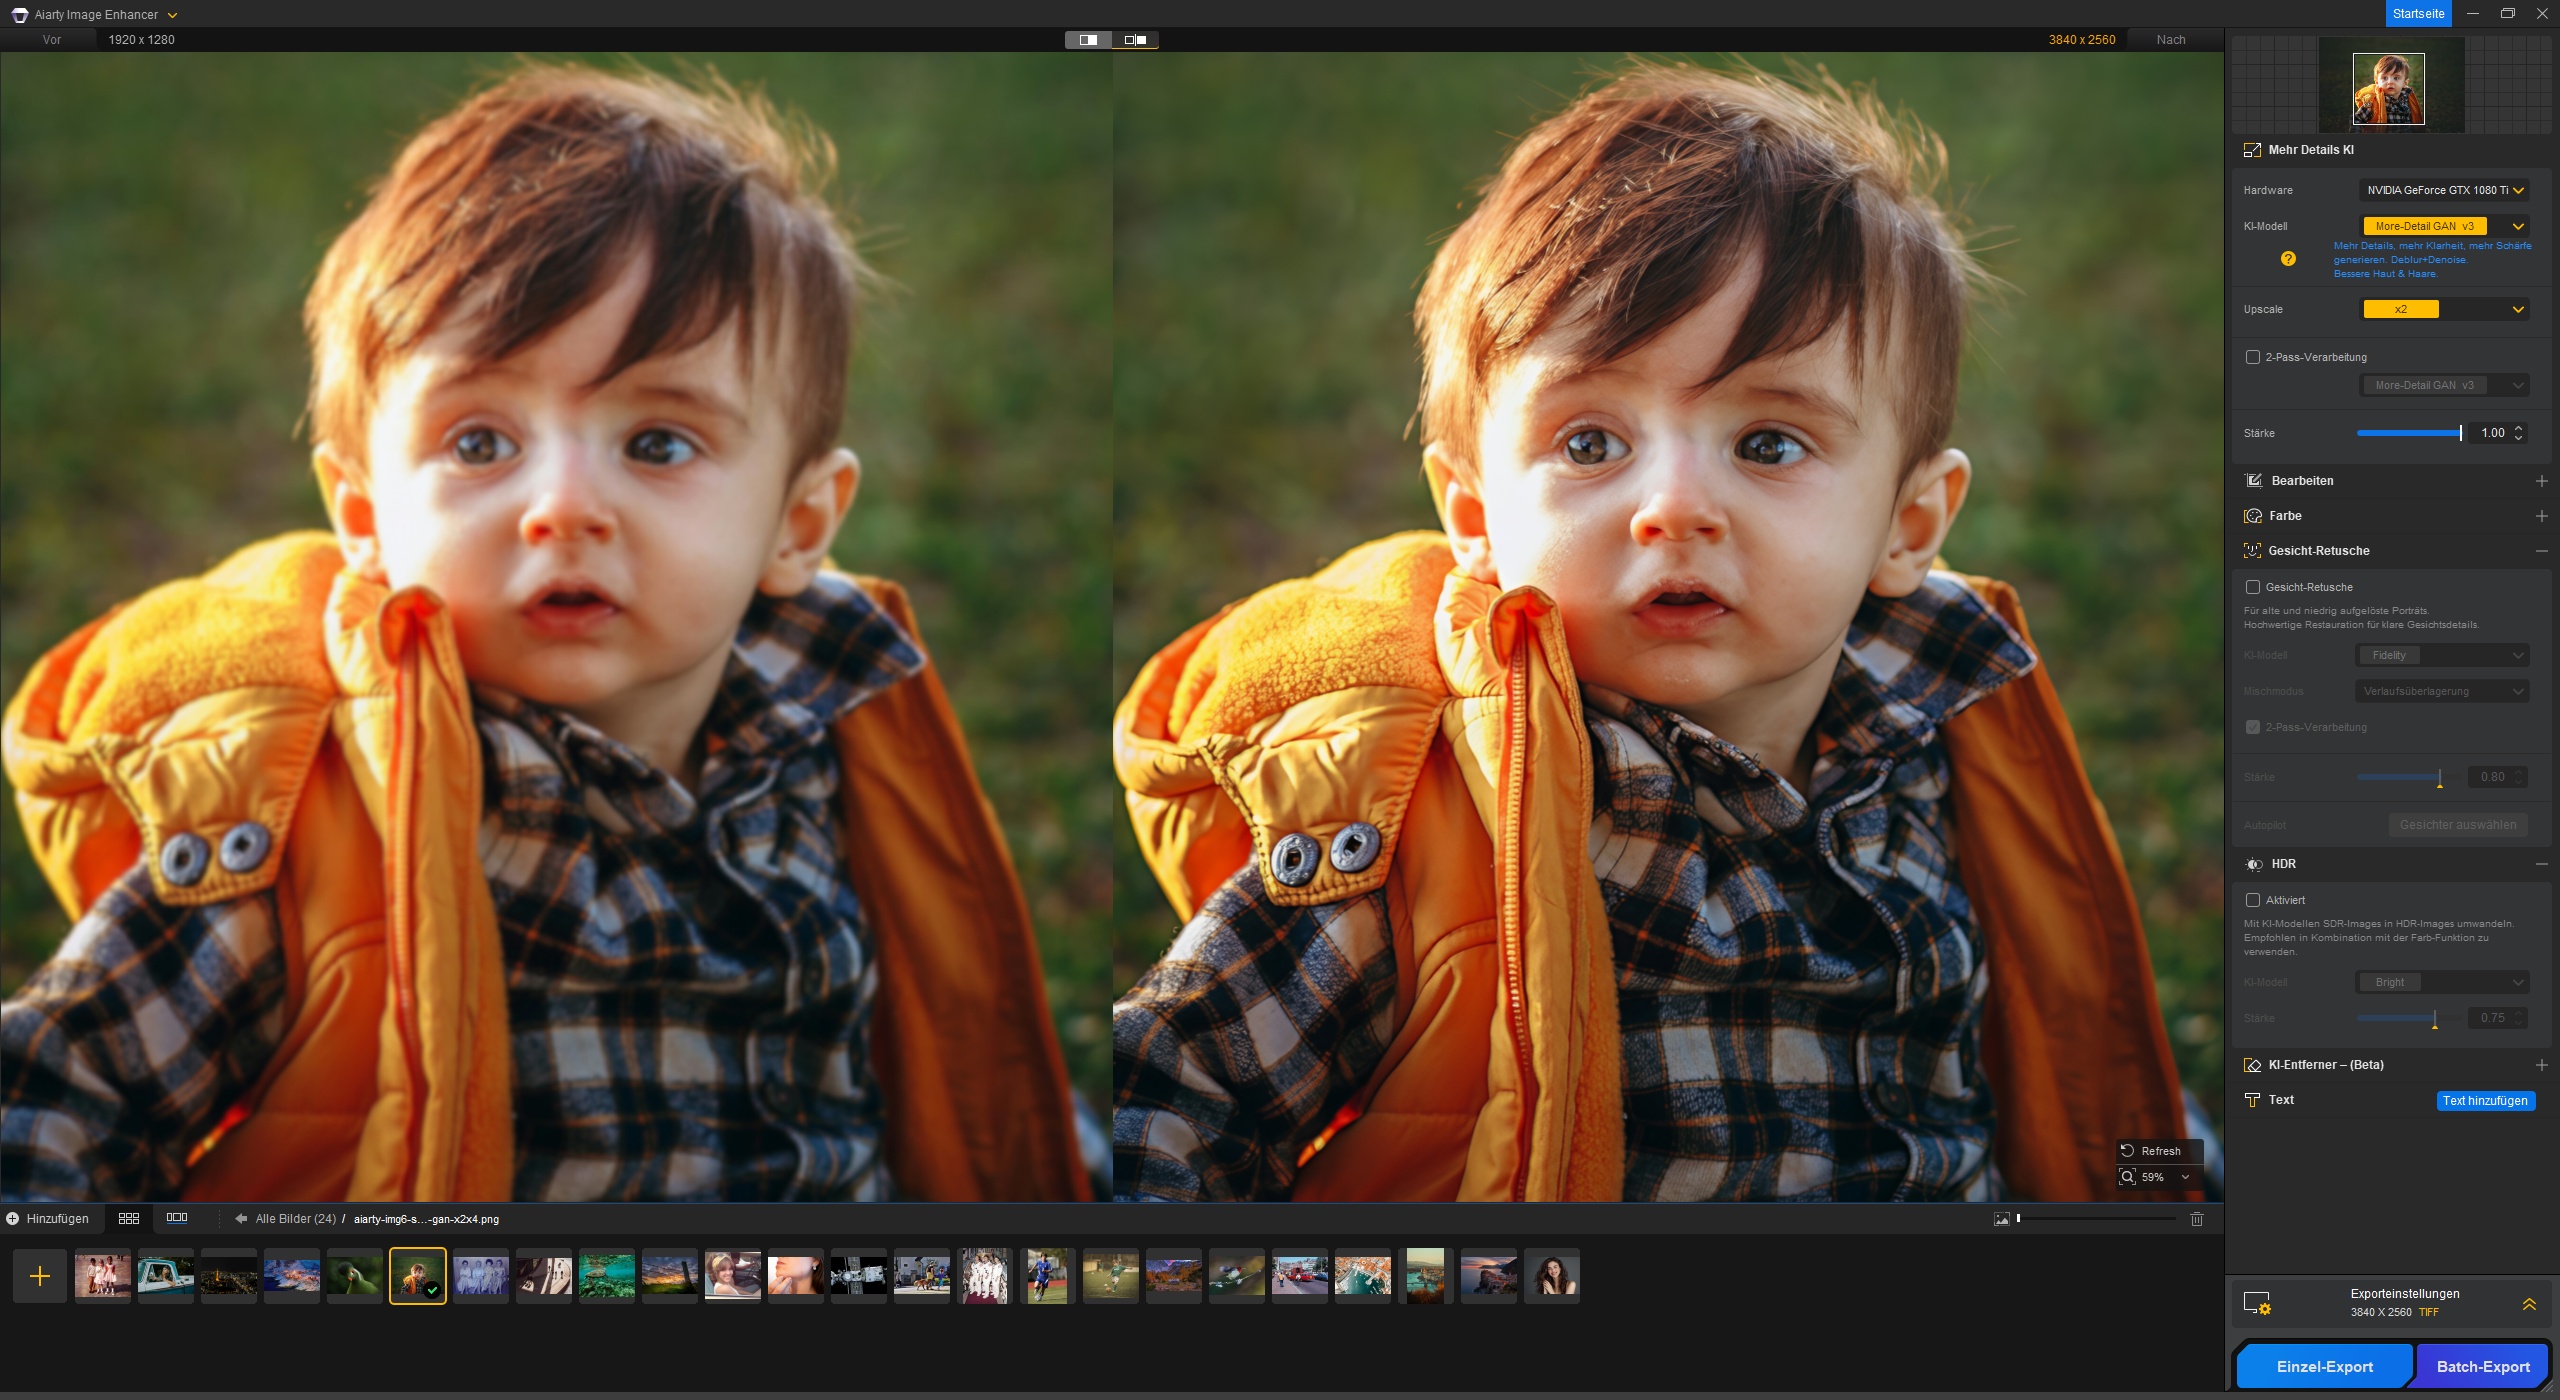This screenshot has width=2560, height=1400.
Task: Click the zoom magnifier icon
Action: pyautogui.click(x=2128, y=1177)
